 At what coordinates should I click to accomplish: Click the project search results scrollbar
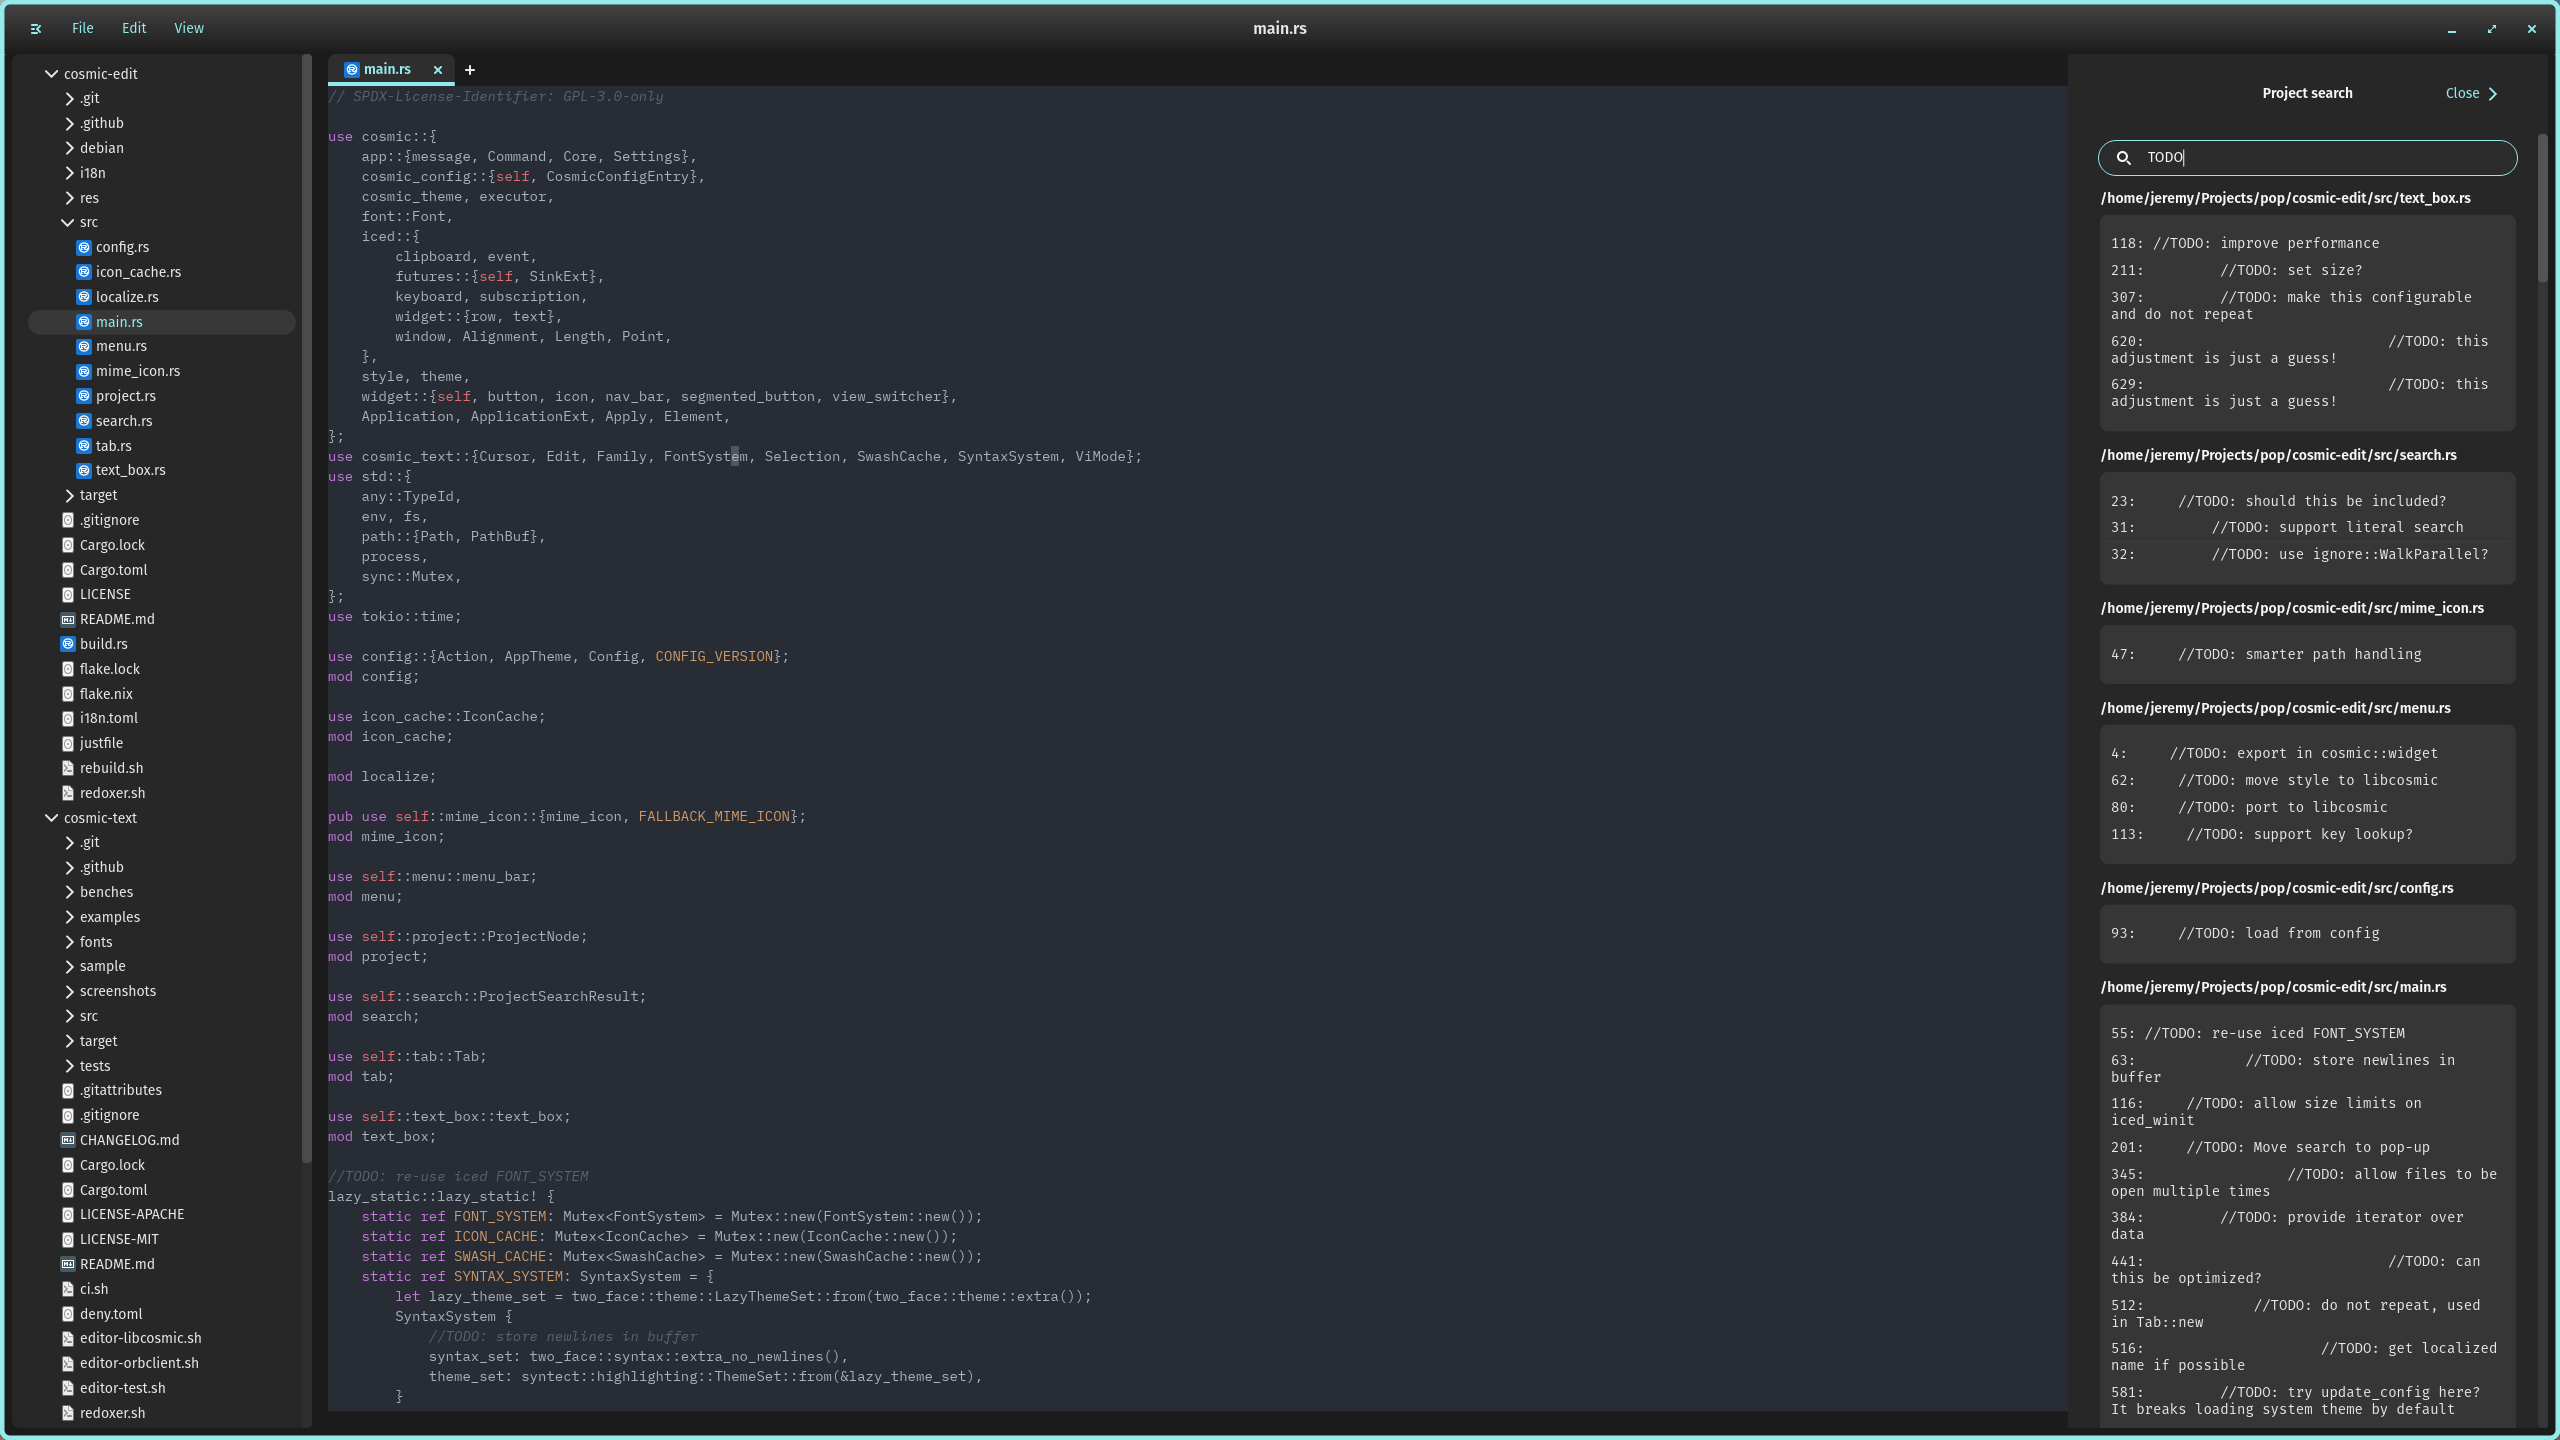pyautogui.click(x=2543, y=208)
